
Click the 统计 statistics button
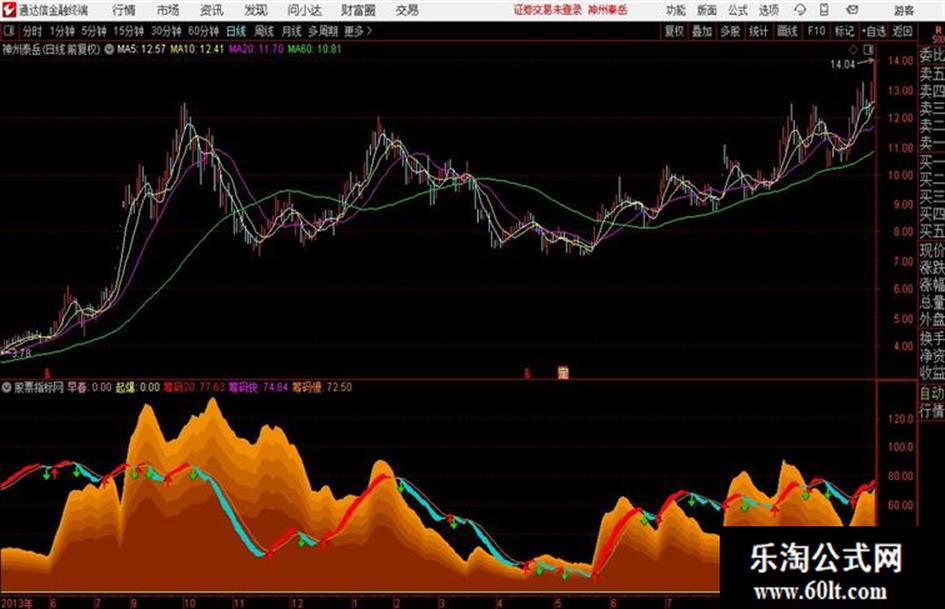point(759,31)
